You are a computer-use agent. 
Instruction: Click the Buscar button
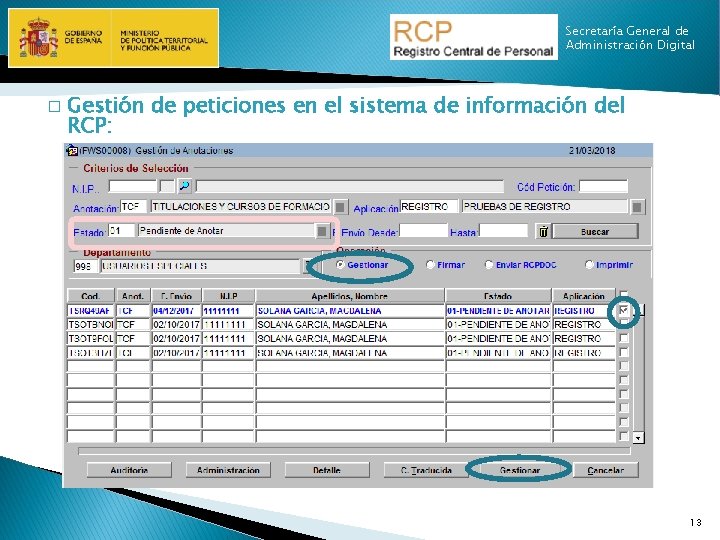tap(595, 231)
